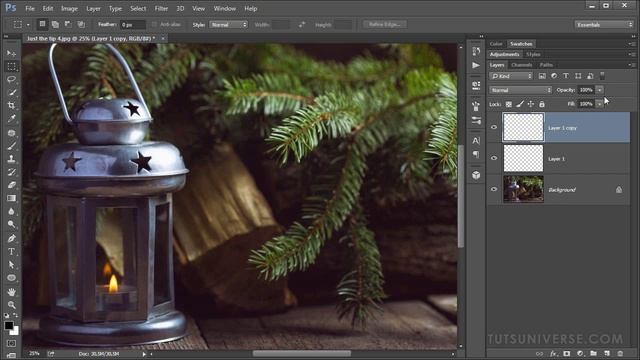Screen dimensions: 640x360
Task: Click the foreground color swatch
Action: point(9,325)
